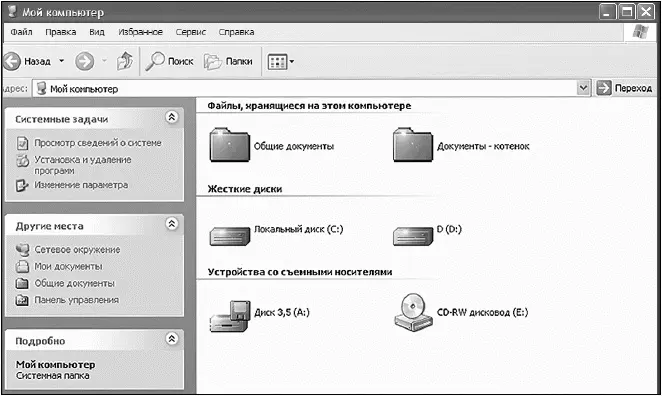
Task: Click the My Computer title bar icon
Action: (12, 11)
